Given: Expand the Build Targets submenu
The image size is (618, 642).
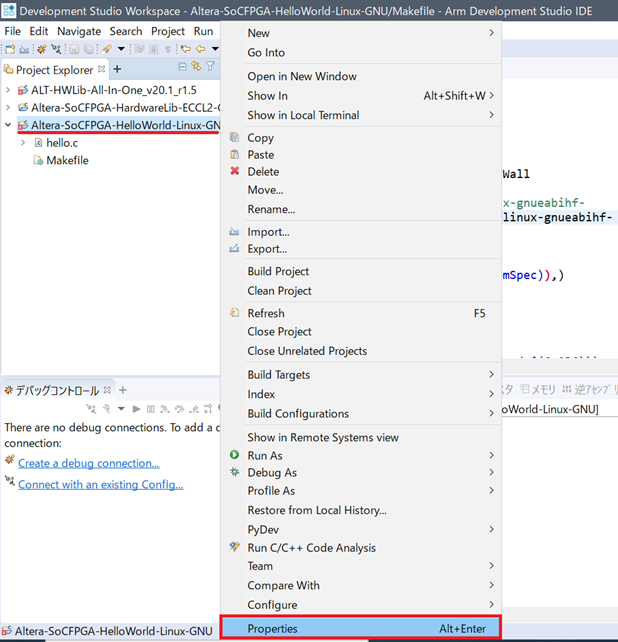Looking at the screenshot, I should (x=360, y=375).
